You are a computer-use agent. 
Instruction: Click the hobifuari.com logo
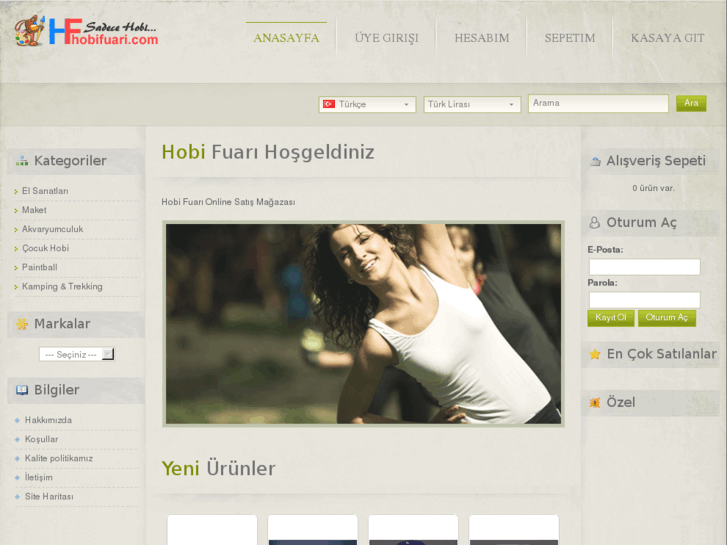86,31
